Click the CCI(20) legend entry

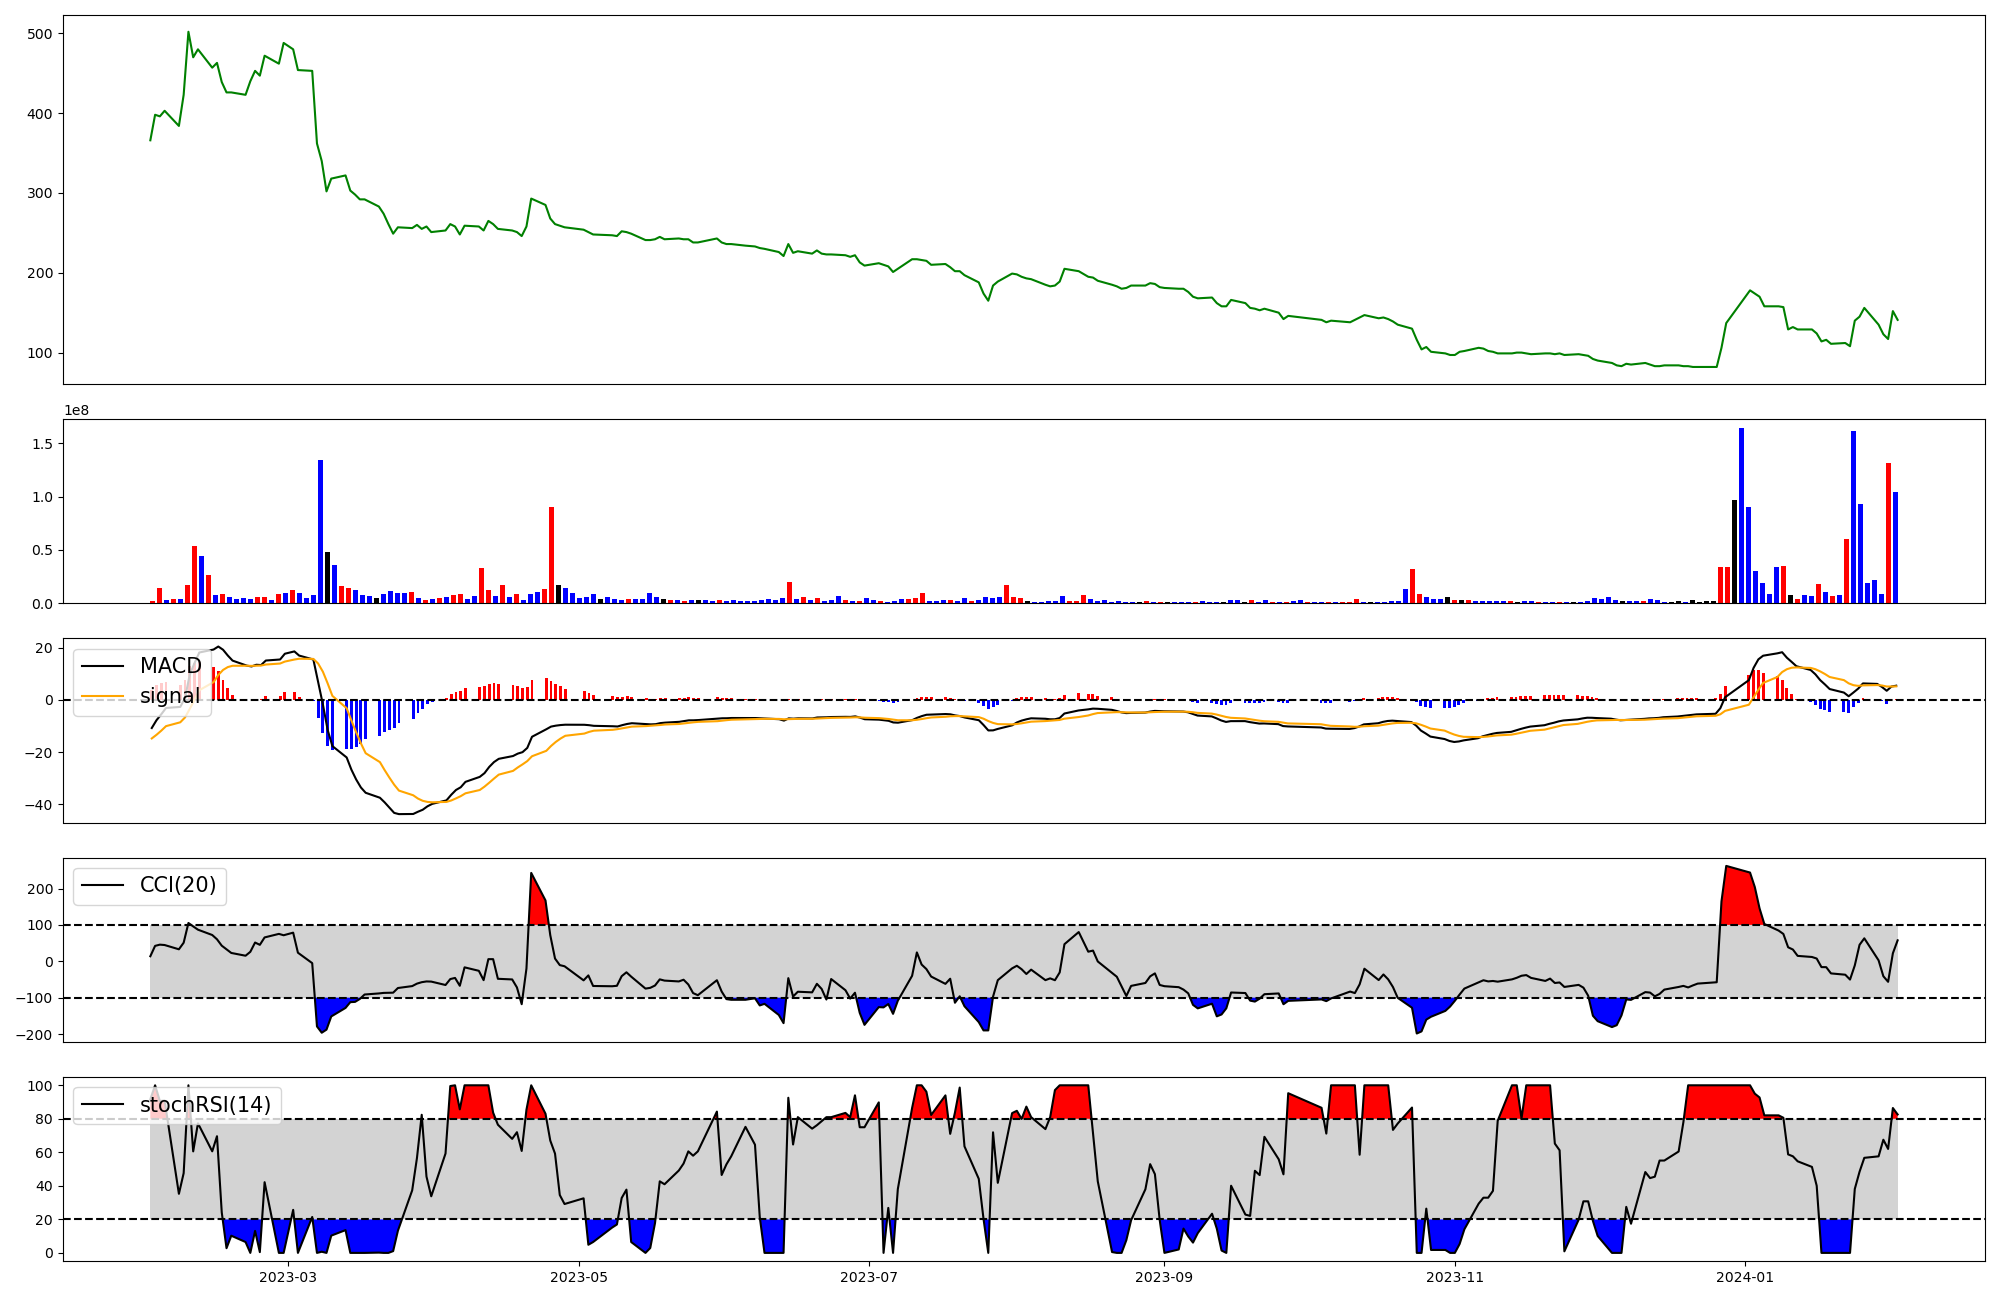click(177, 885)
